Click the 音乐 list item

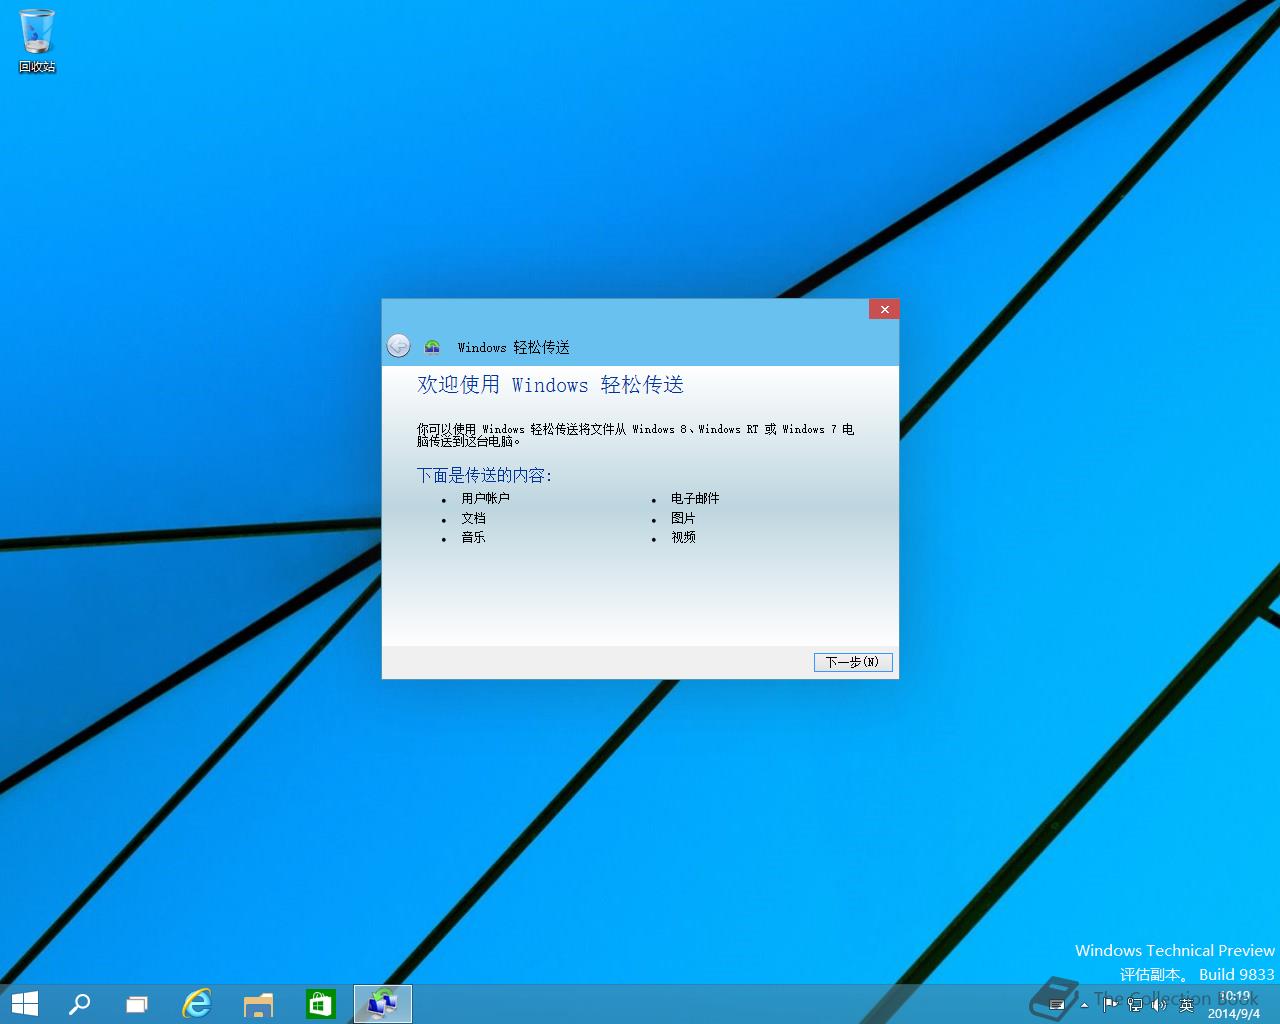point(473,537)
